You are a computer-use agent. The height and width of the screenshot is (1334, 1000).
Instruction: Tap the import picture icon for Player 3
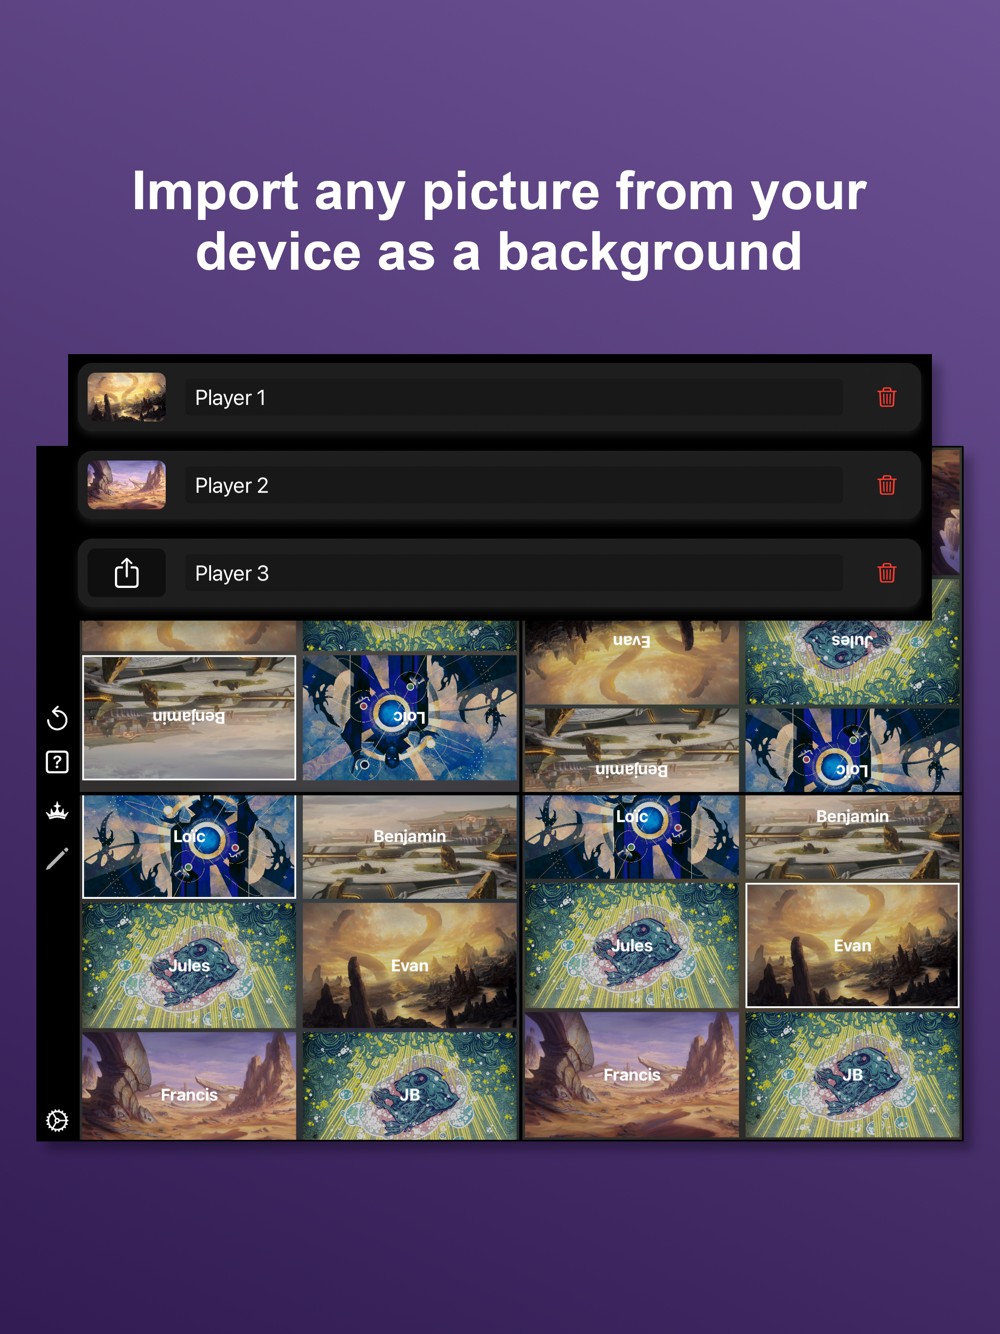[126, 573]
